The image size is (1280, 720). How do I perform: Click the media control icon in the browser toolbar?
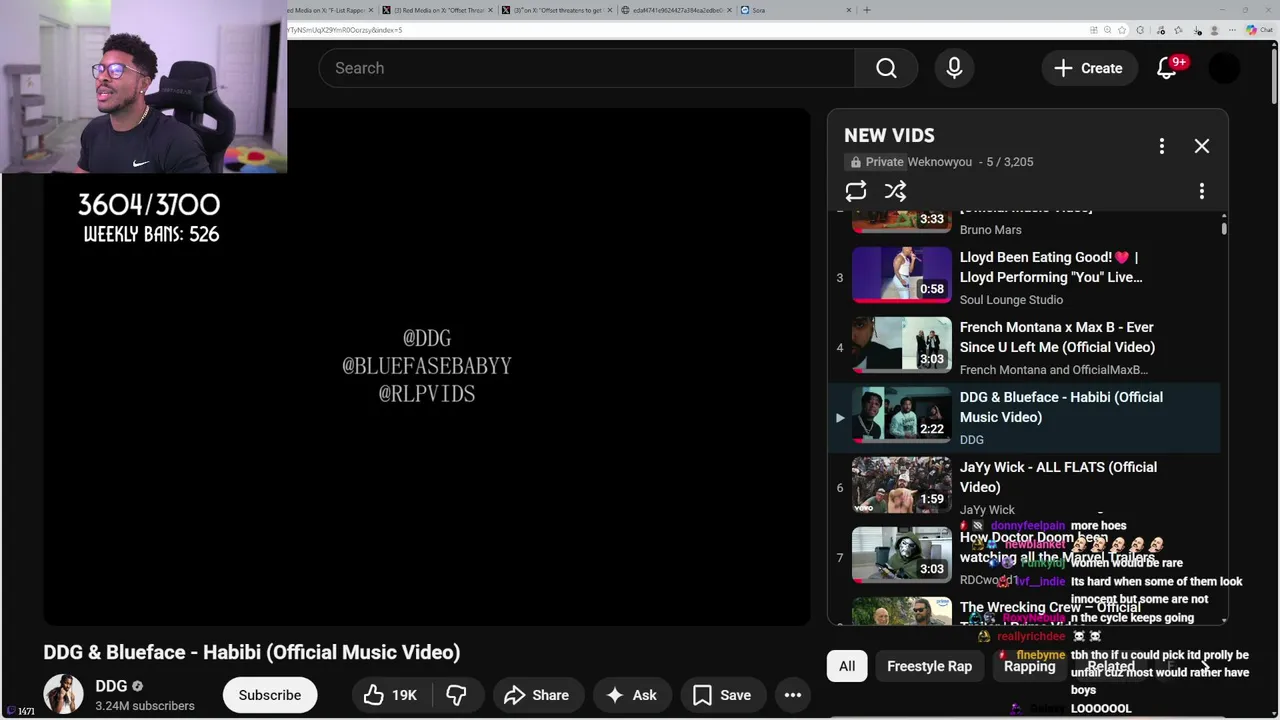(x=1160, y=30)
